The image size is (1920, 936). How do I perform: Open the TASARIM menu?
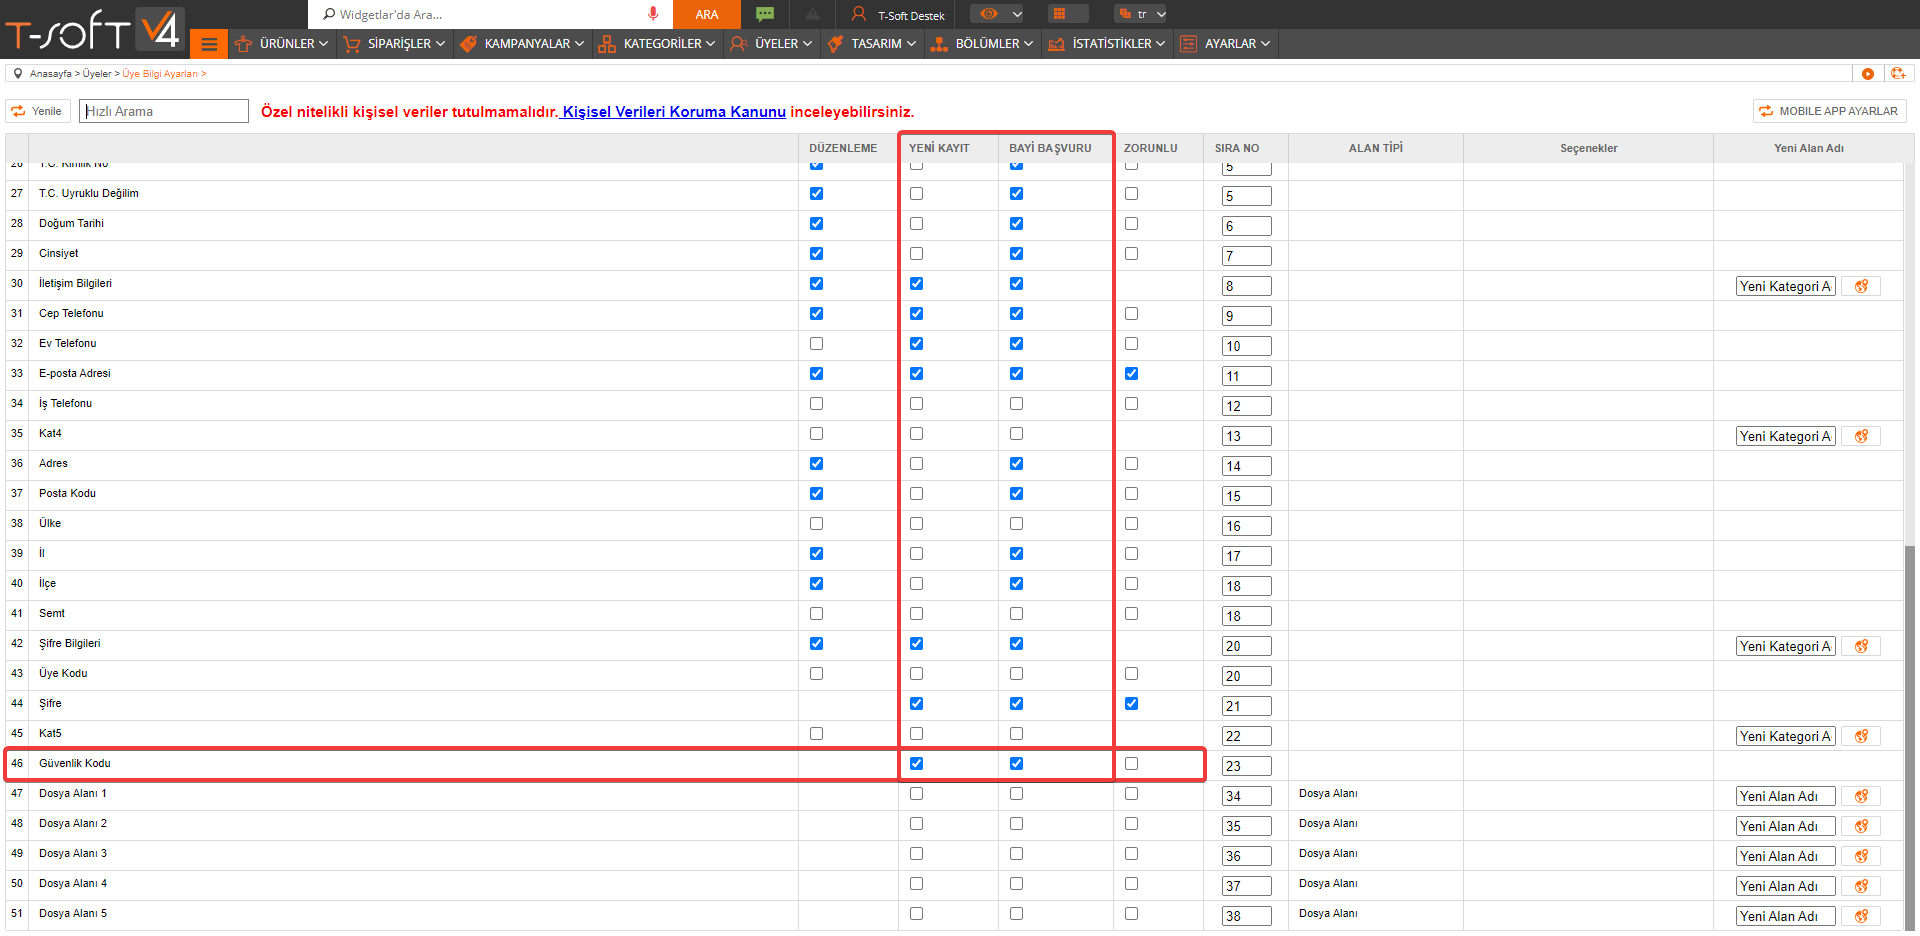[x=872, y=44]
